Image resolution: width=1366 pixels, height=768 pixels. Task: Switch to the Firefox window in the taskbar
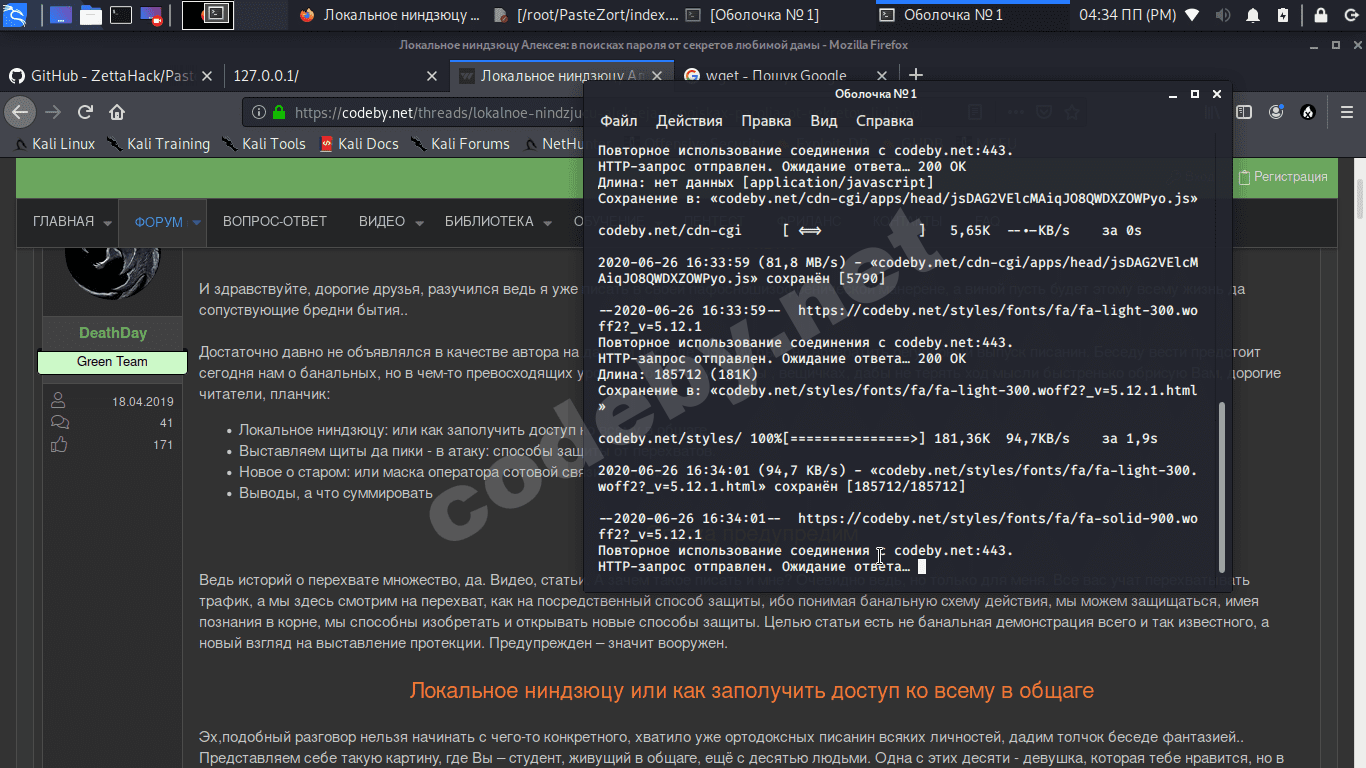click(x=389, y=15)
